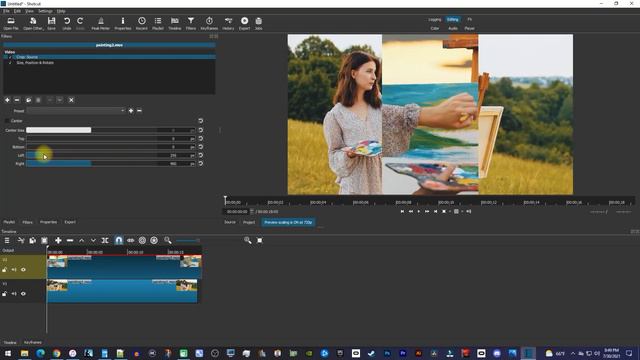Viewport: 640px width, 360px height.
Task: Toggle Ripple mode on the timeline
Action: [142, 240]
